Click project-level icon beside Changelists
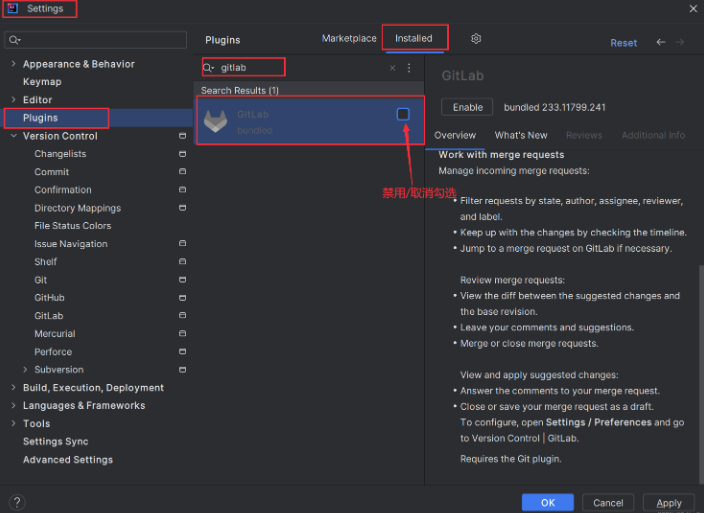The width and height of the screenshot is (704, 513). [182, 153]
